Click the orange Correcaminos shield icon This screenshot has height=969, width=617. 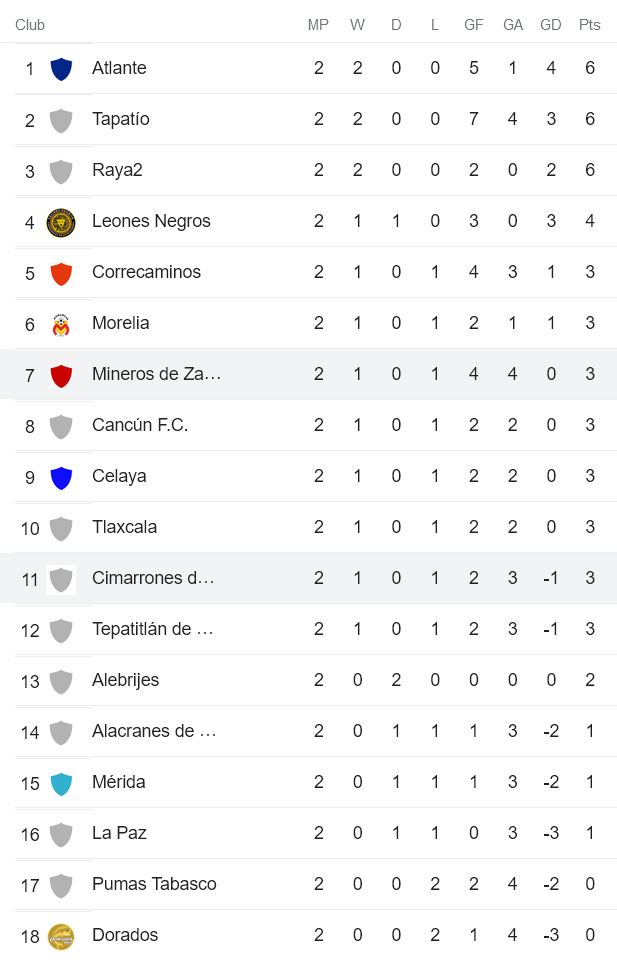point(61,273)
